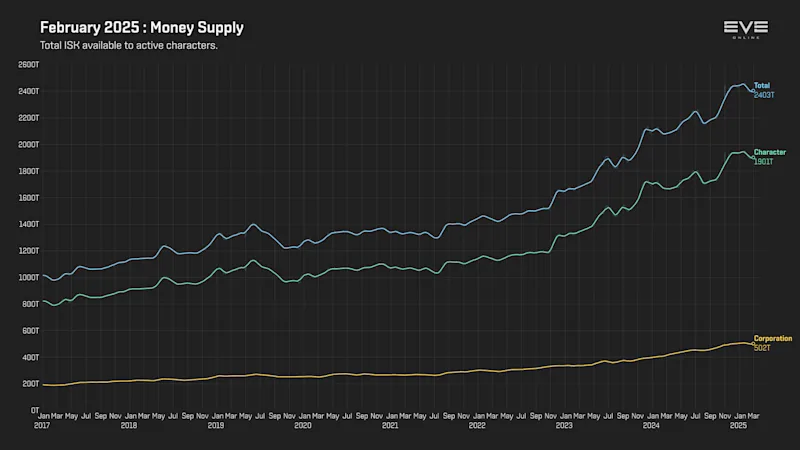Click the '2025' year label on x-axis

tap(738, 426)
